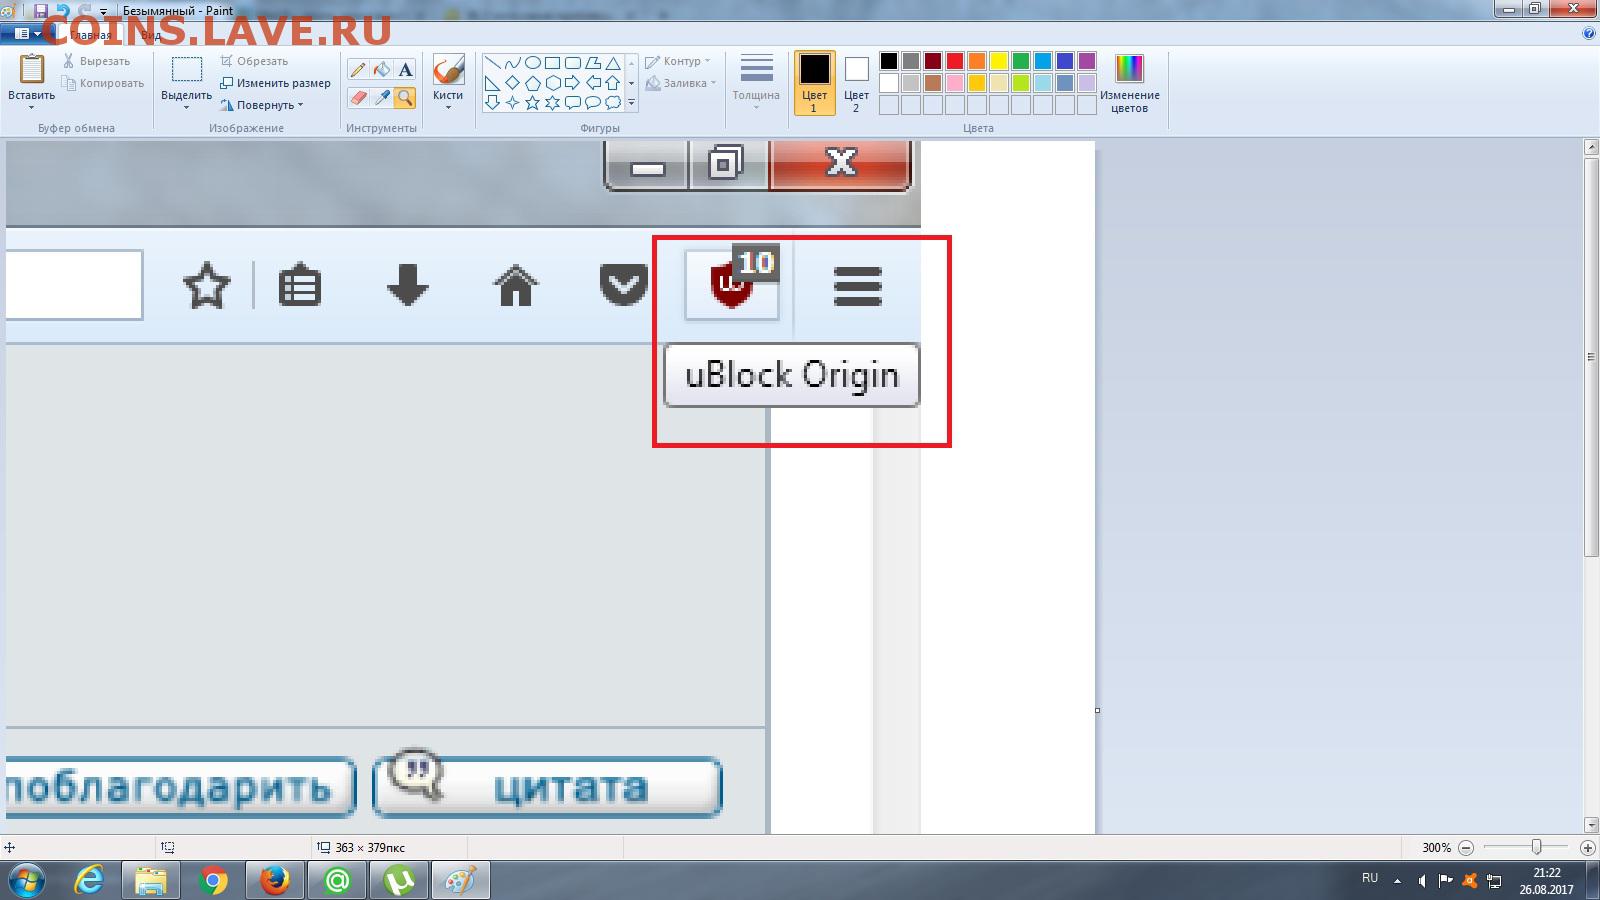Pick the orange palette swatch
The width and height of the screenshot is (1600, 900).
point(977,61)
